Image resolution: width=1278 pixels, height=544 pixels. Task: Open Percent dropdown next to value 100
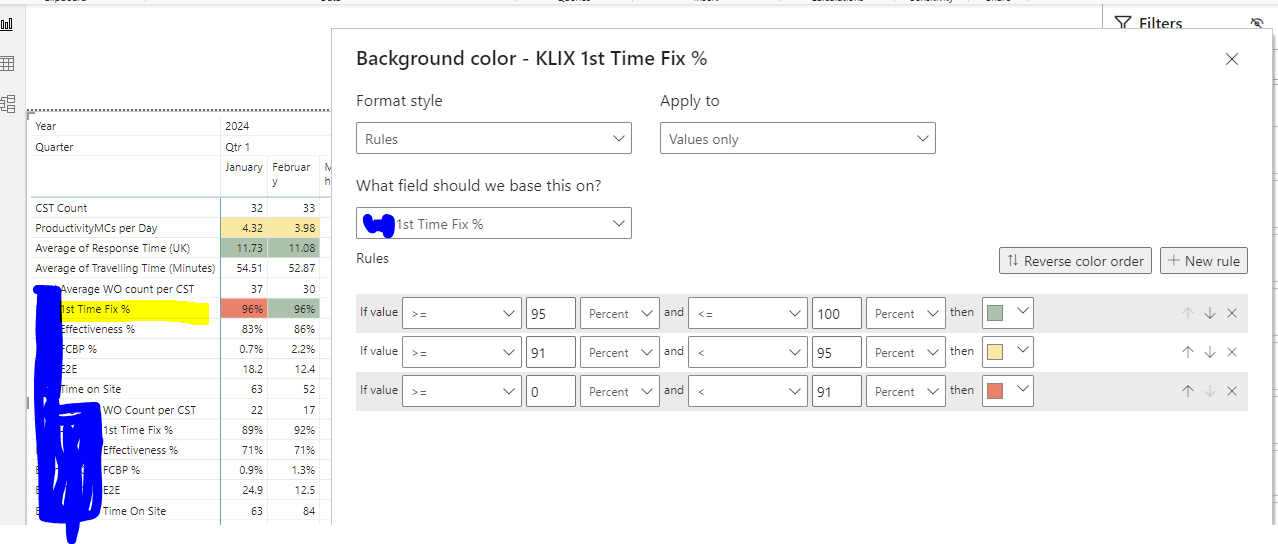pos(906,313)
